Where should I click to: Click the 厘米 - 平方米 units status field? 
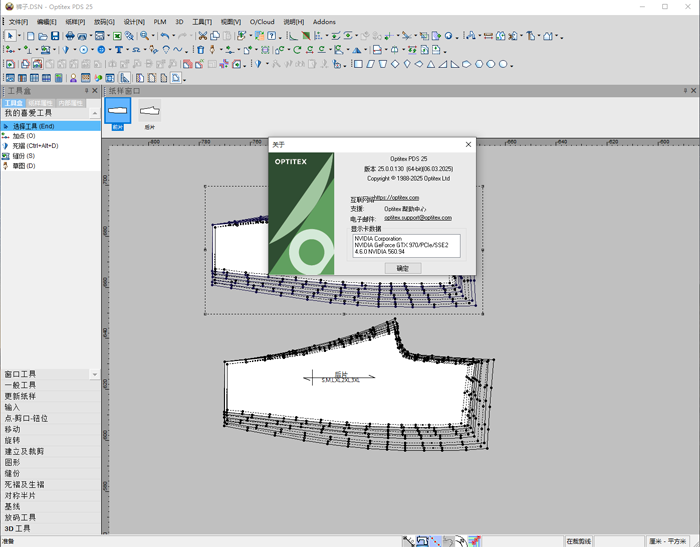668,541
